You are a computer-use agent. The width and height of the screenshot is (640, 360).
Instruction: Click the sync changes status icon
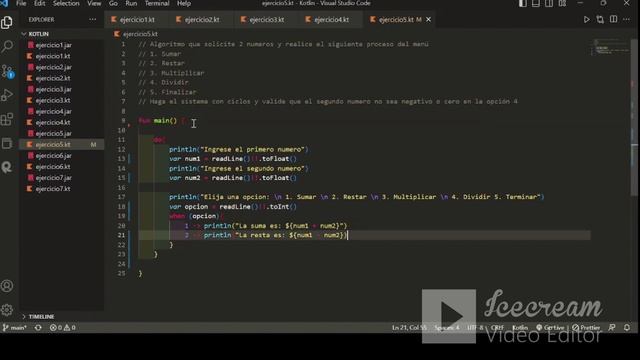(38, 327)
